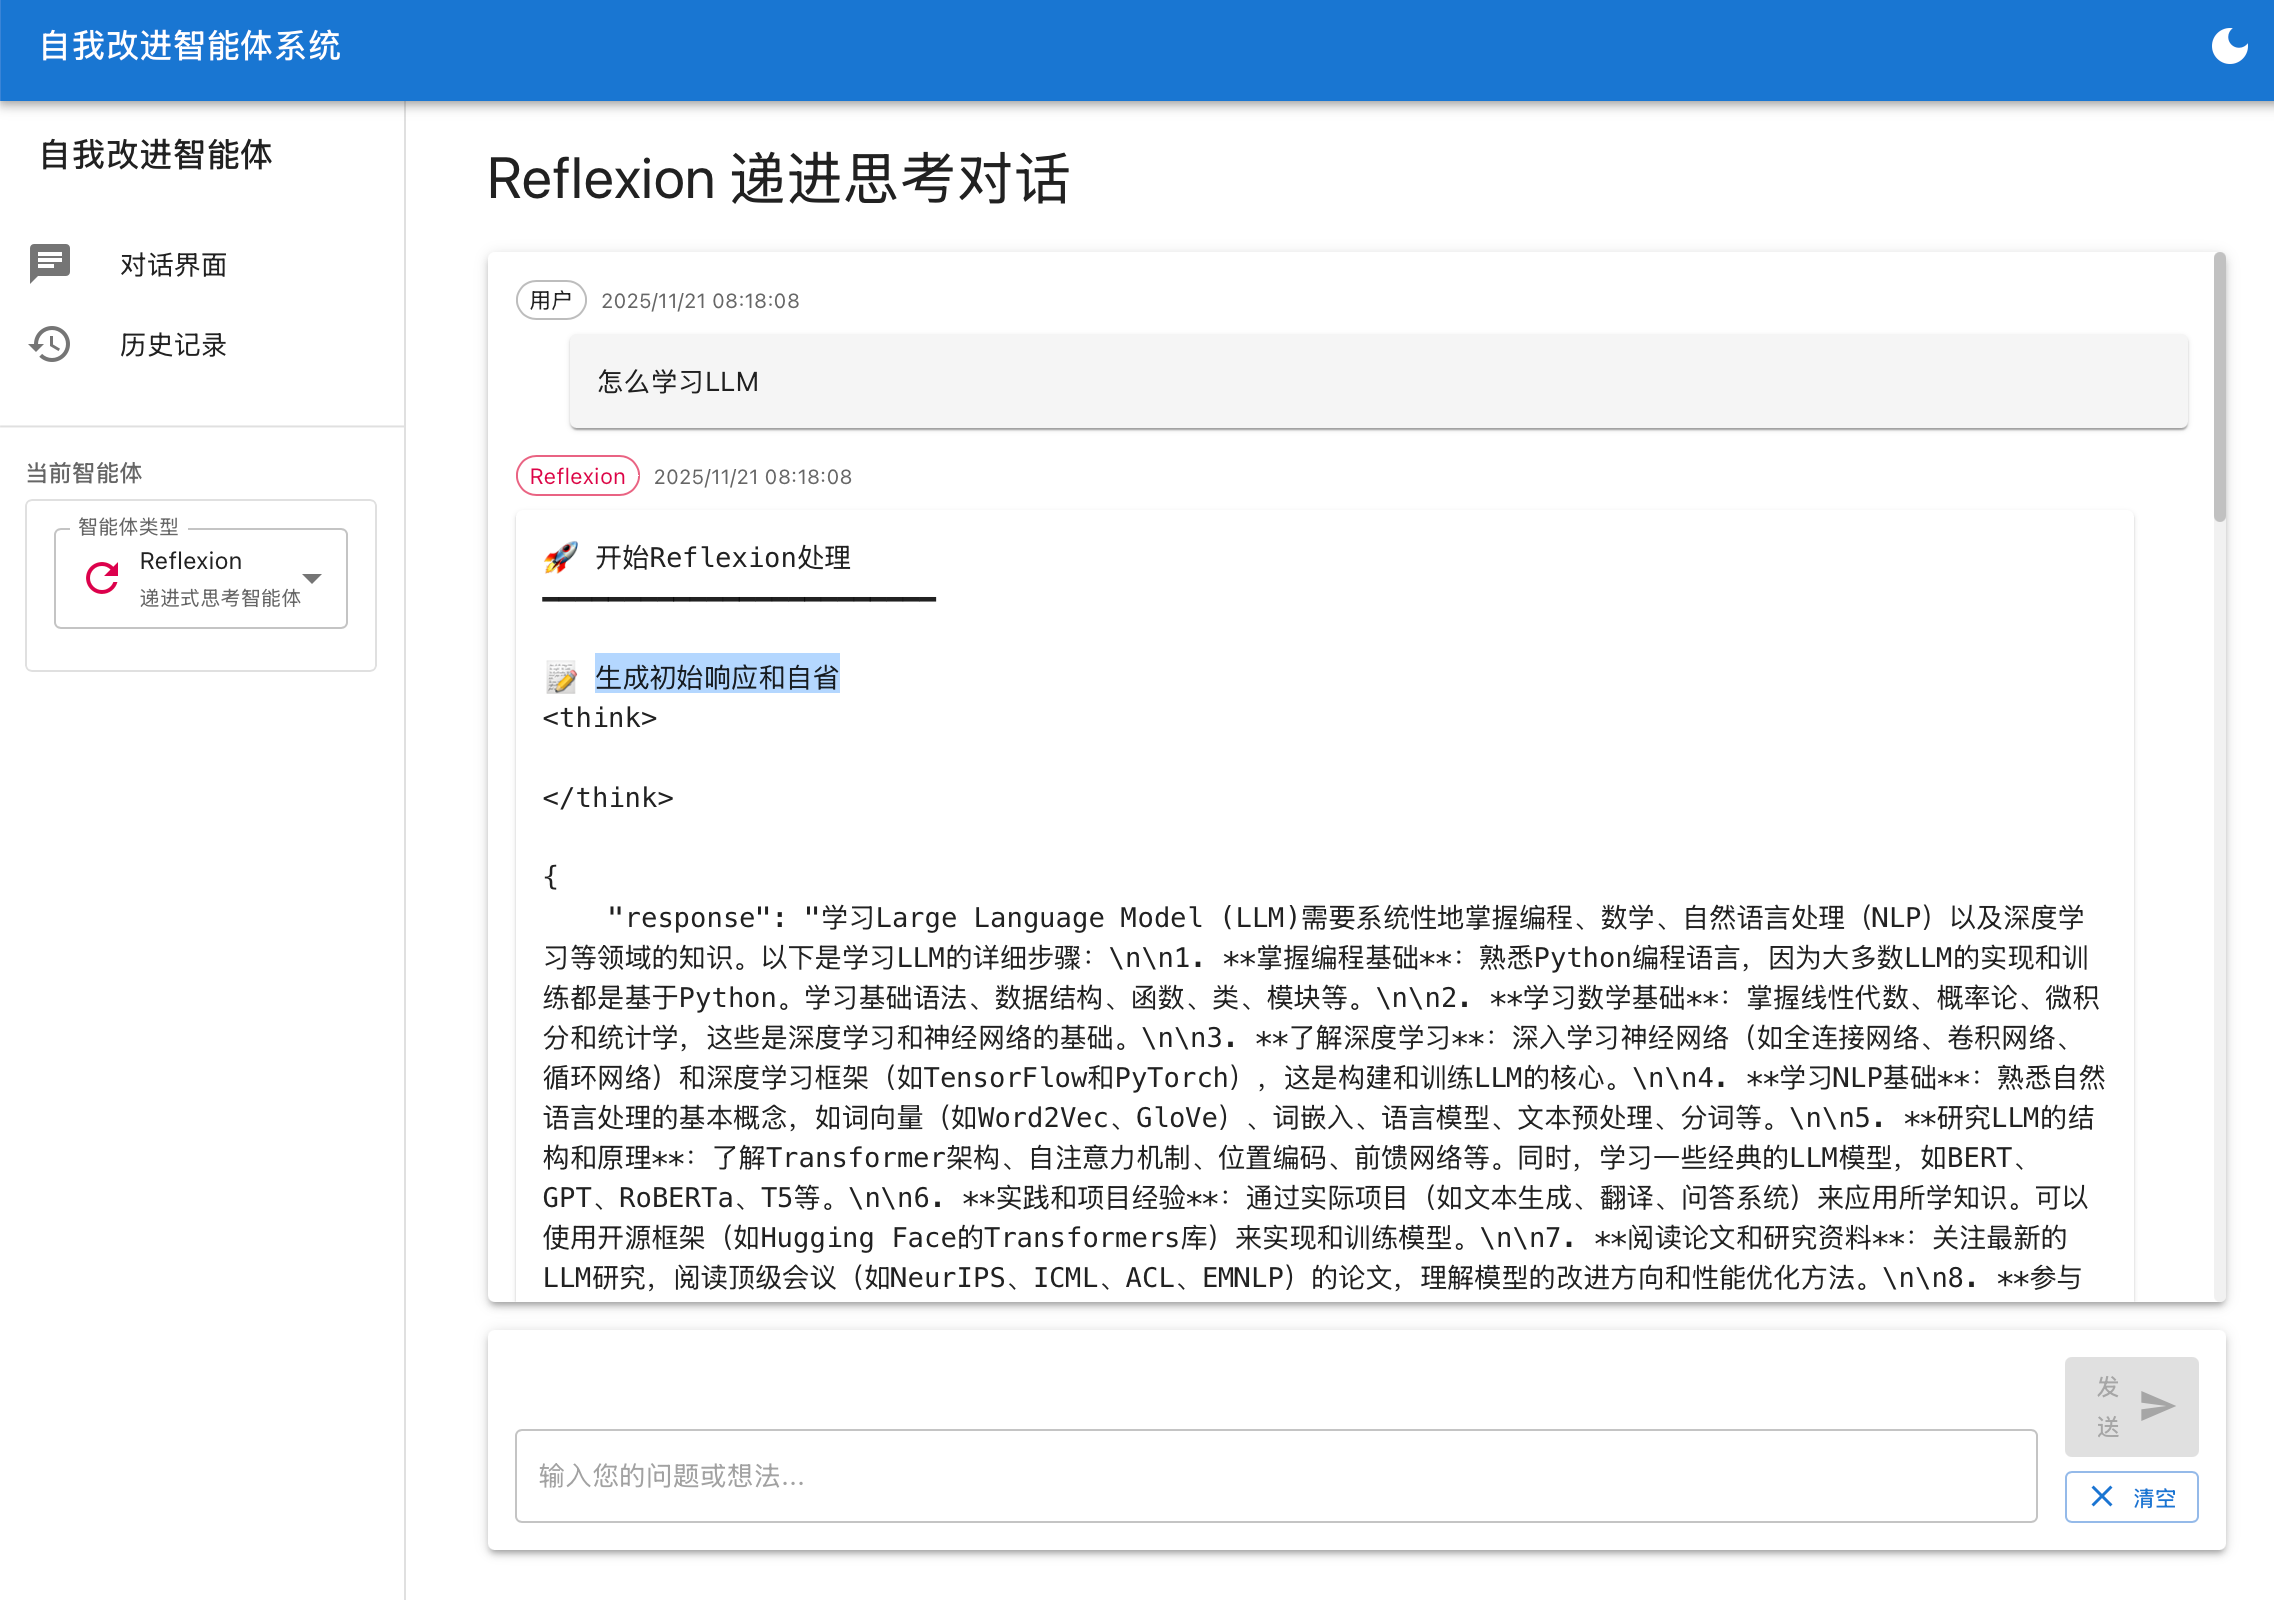Click the 自我改进智能体系统 title in header
The height and width of the screenshot is (1600, 2274).
coord(191,46)
